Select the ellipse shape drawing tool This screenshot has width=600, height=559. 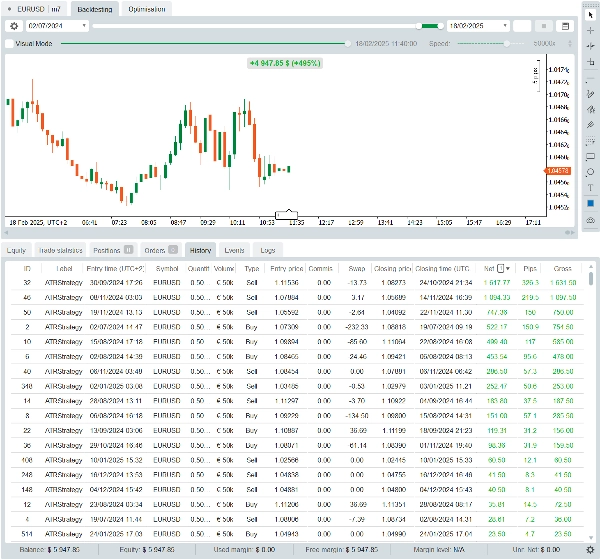pyautogui.click(x=590, y=171)
